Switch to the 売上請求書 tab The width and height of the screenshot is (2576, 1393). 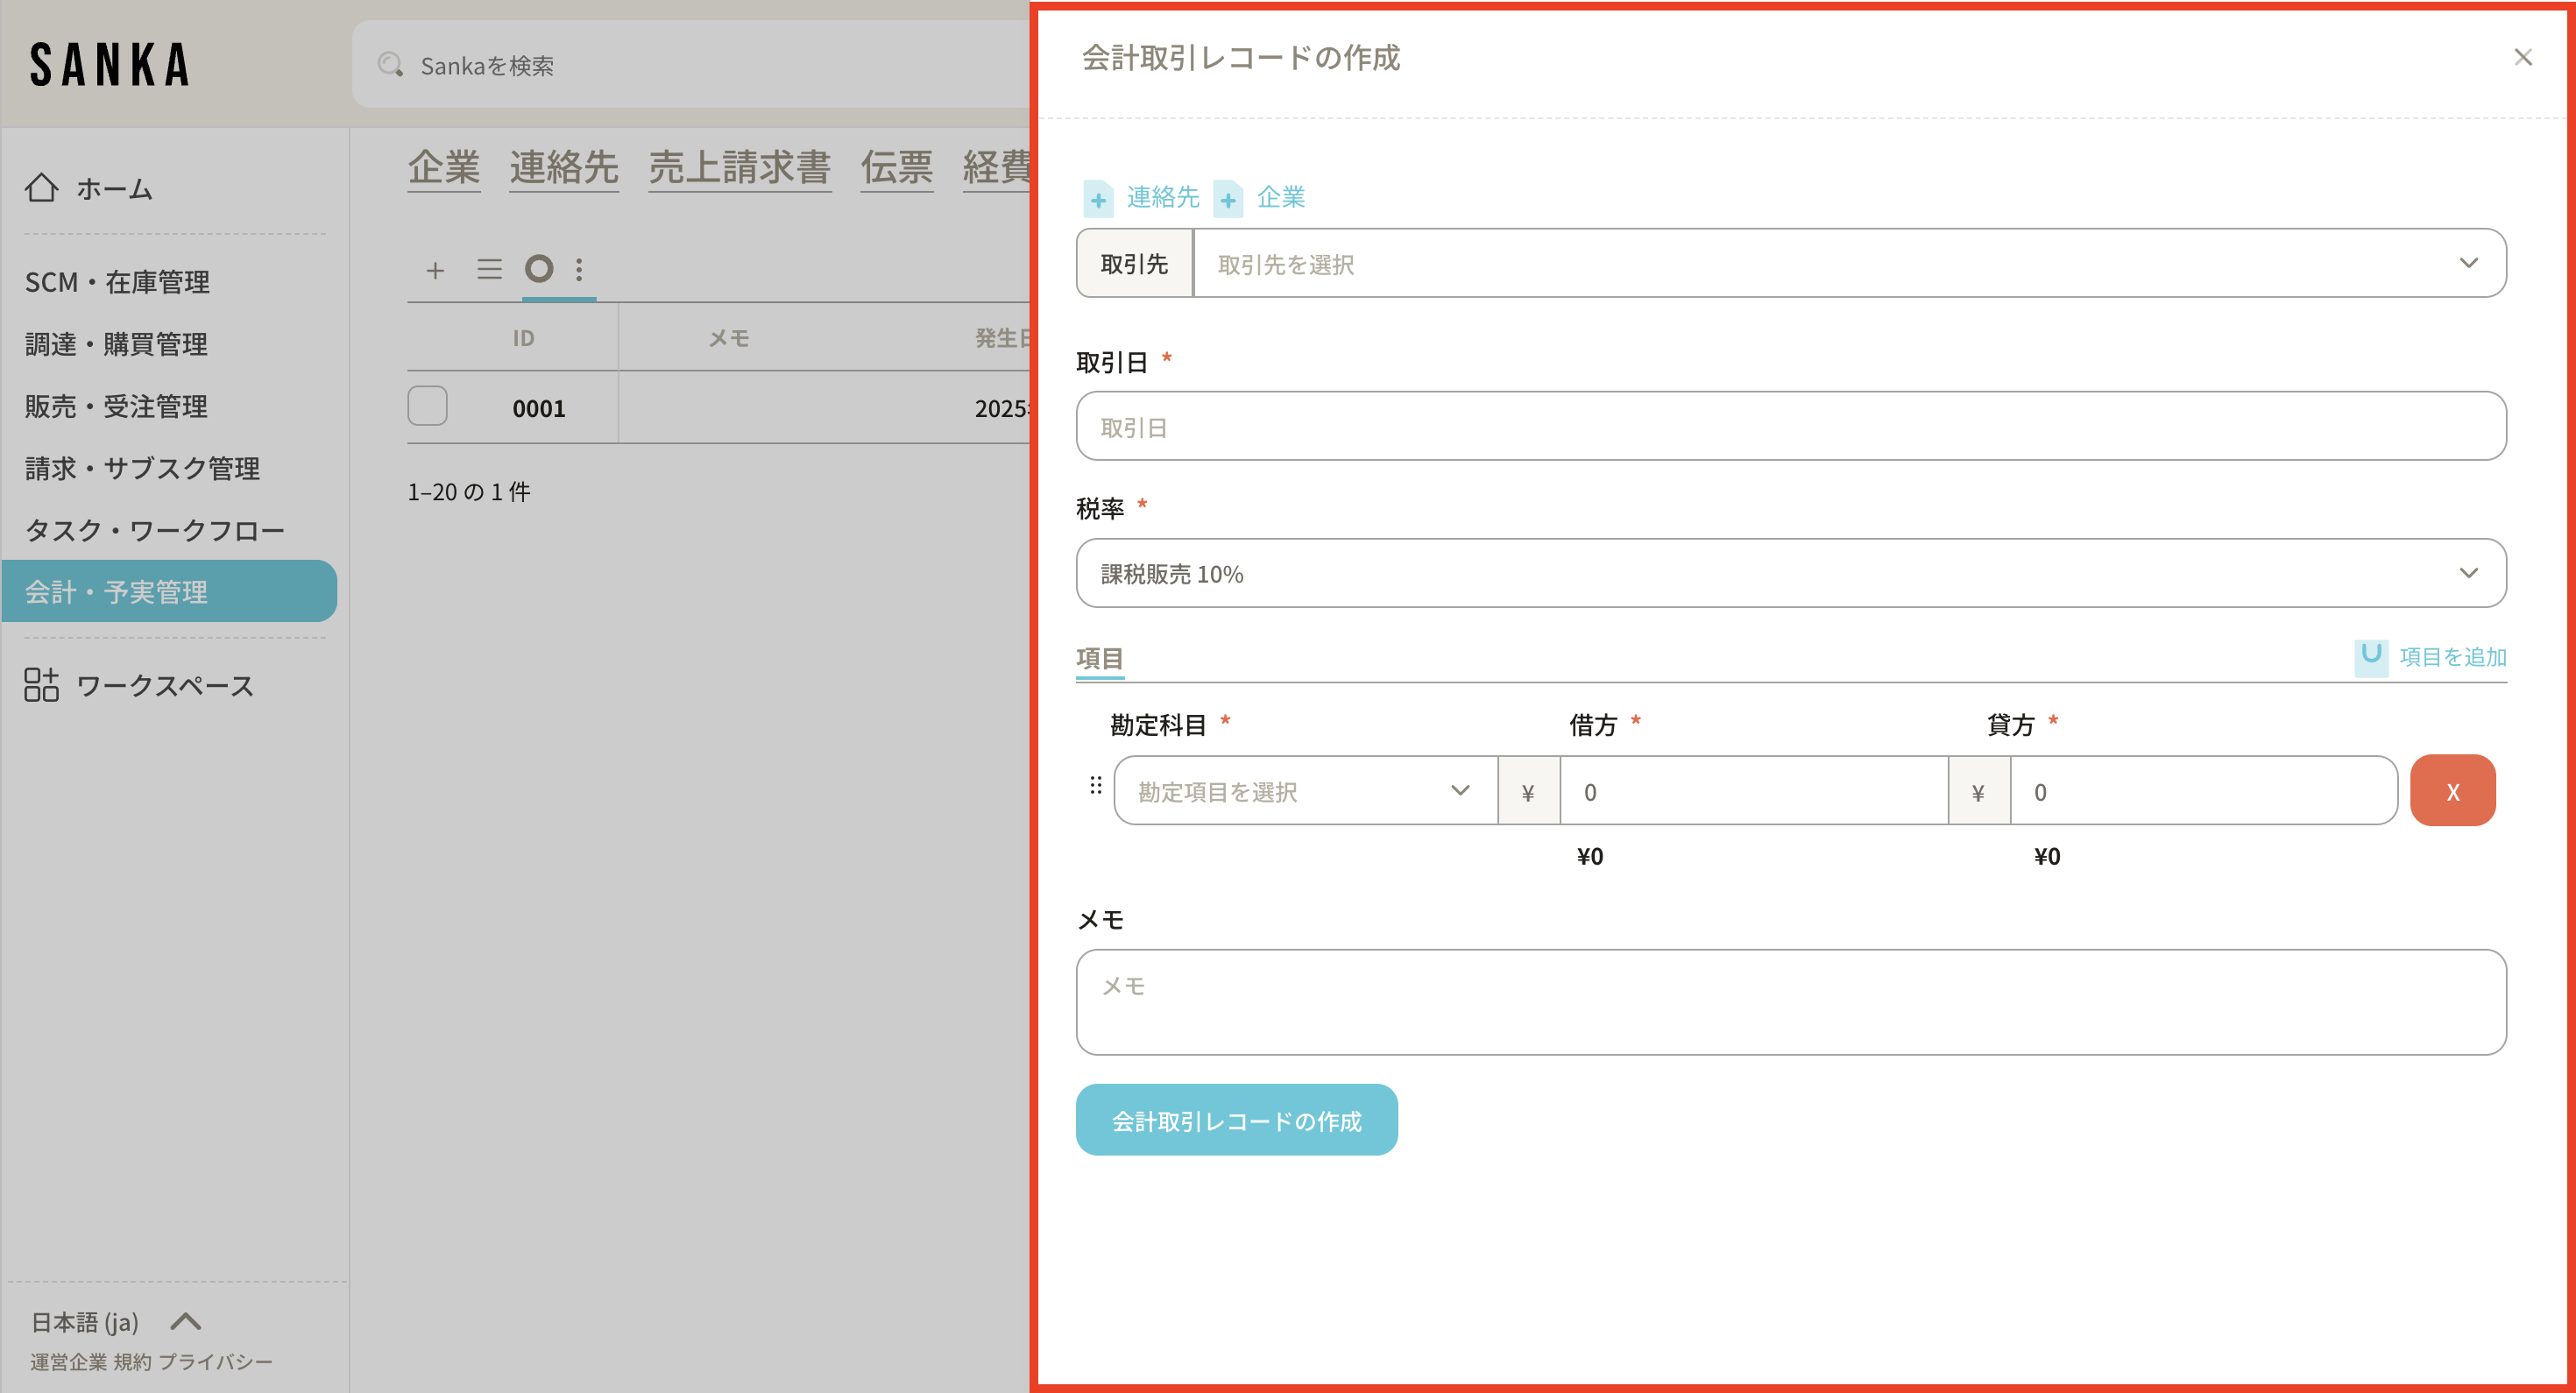[739, 167]
